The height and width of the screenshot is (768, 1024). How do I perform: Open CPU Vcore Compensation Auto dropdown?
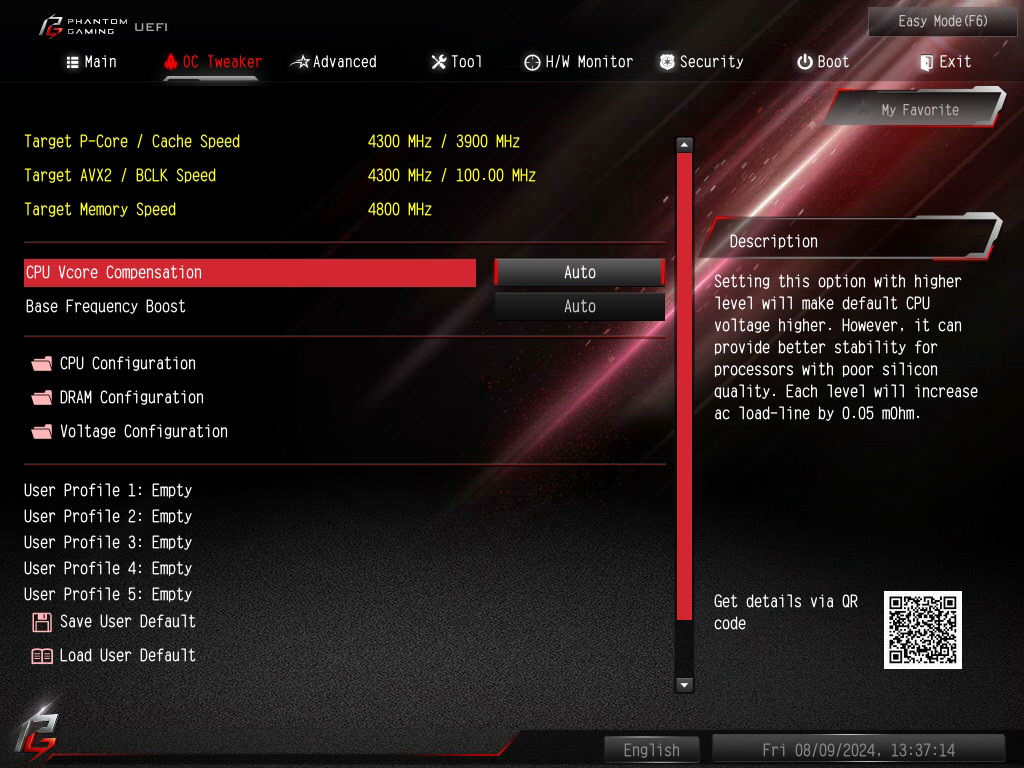tap(579, 272)
